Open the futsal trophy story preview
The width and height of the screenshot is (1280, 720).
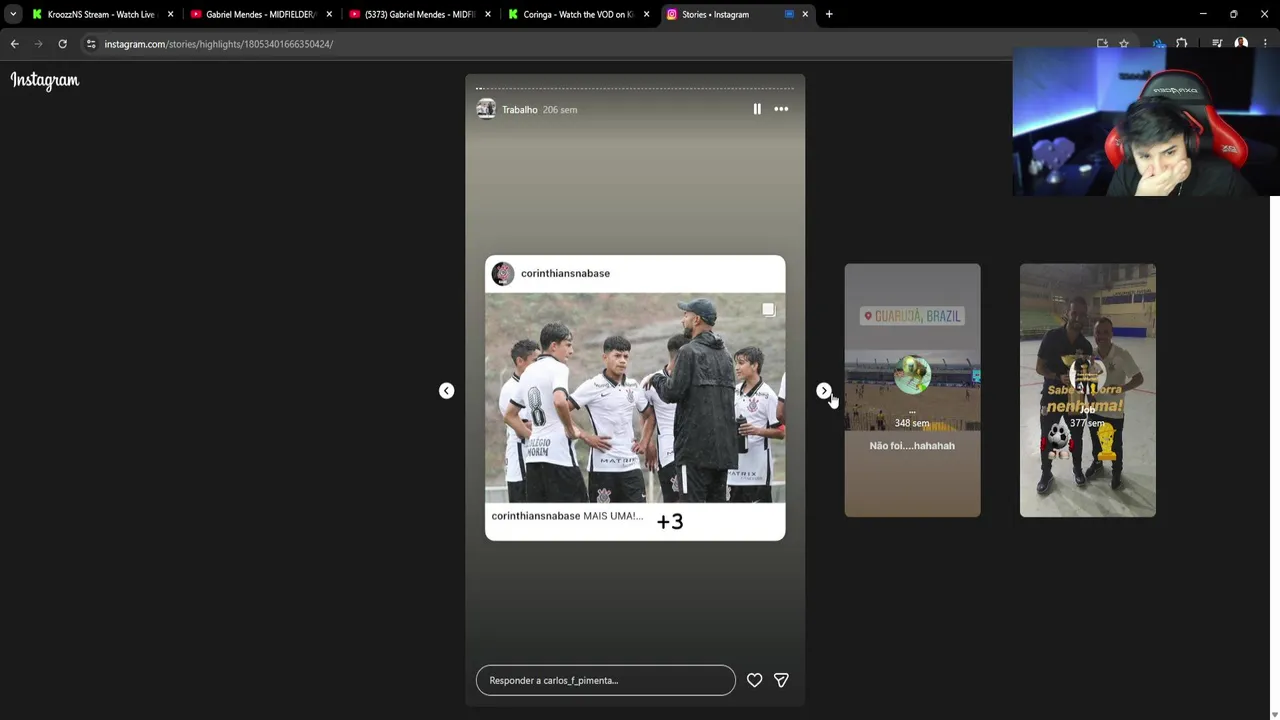click(1087, 390)
